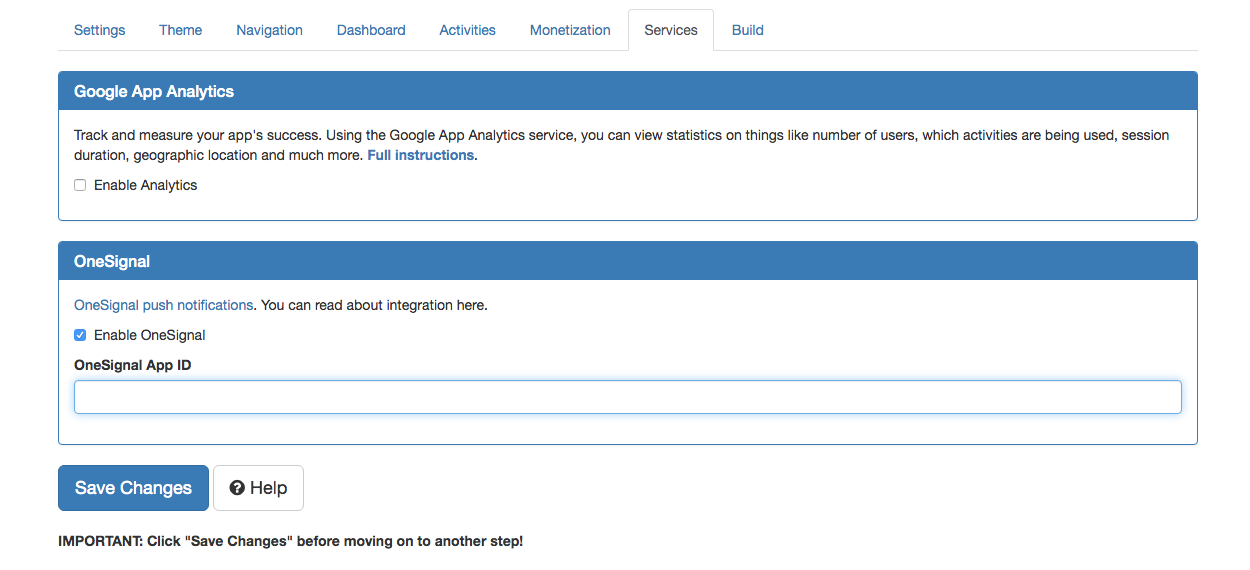Click the IMPORTANT Save Changes reminder text
The width and height of the screenshot is (1250, 570).
(290, 541)
